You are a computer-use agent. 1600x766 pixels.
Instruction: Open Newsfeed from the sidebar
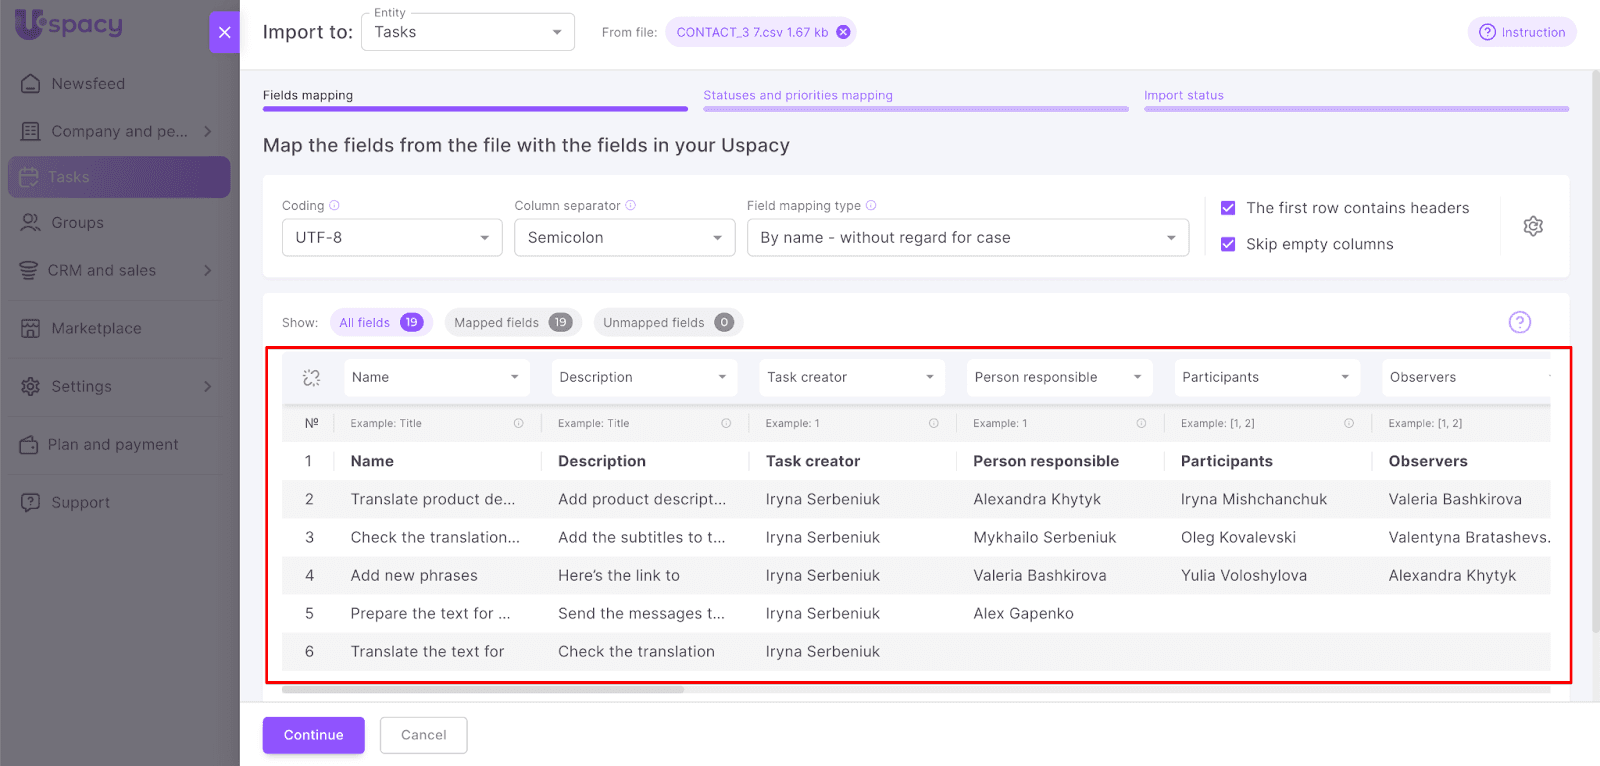pyautogui.click(x=88, y=84)
